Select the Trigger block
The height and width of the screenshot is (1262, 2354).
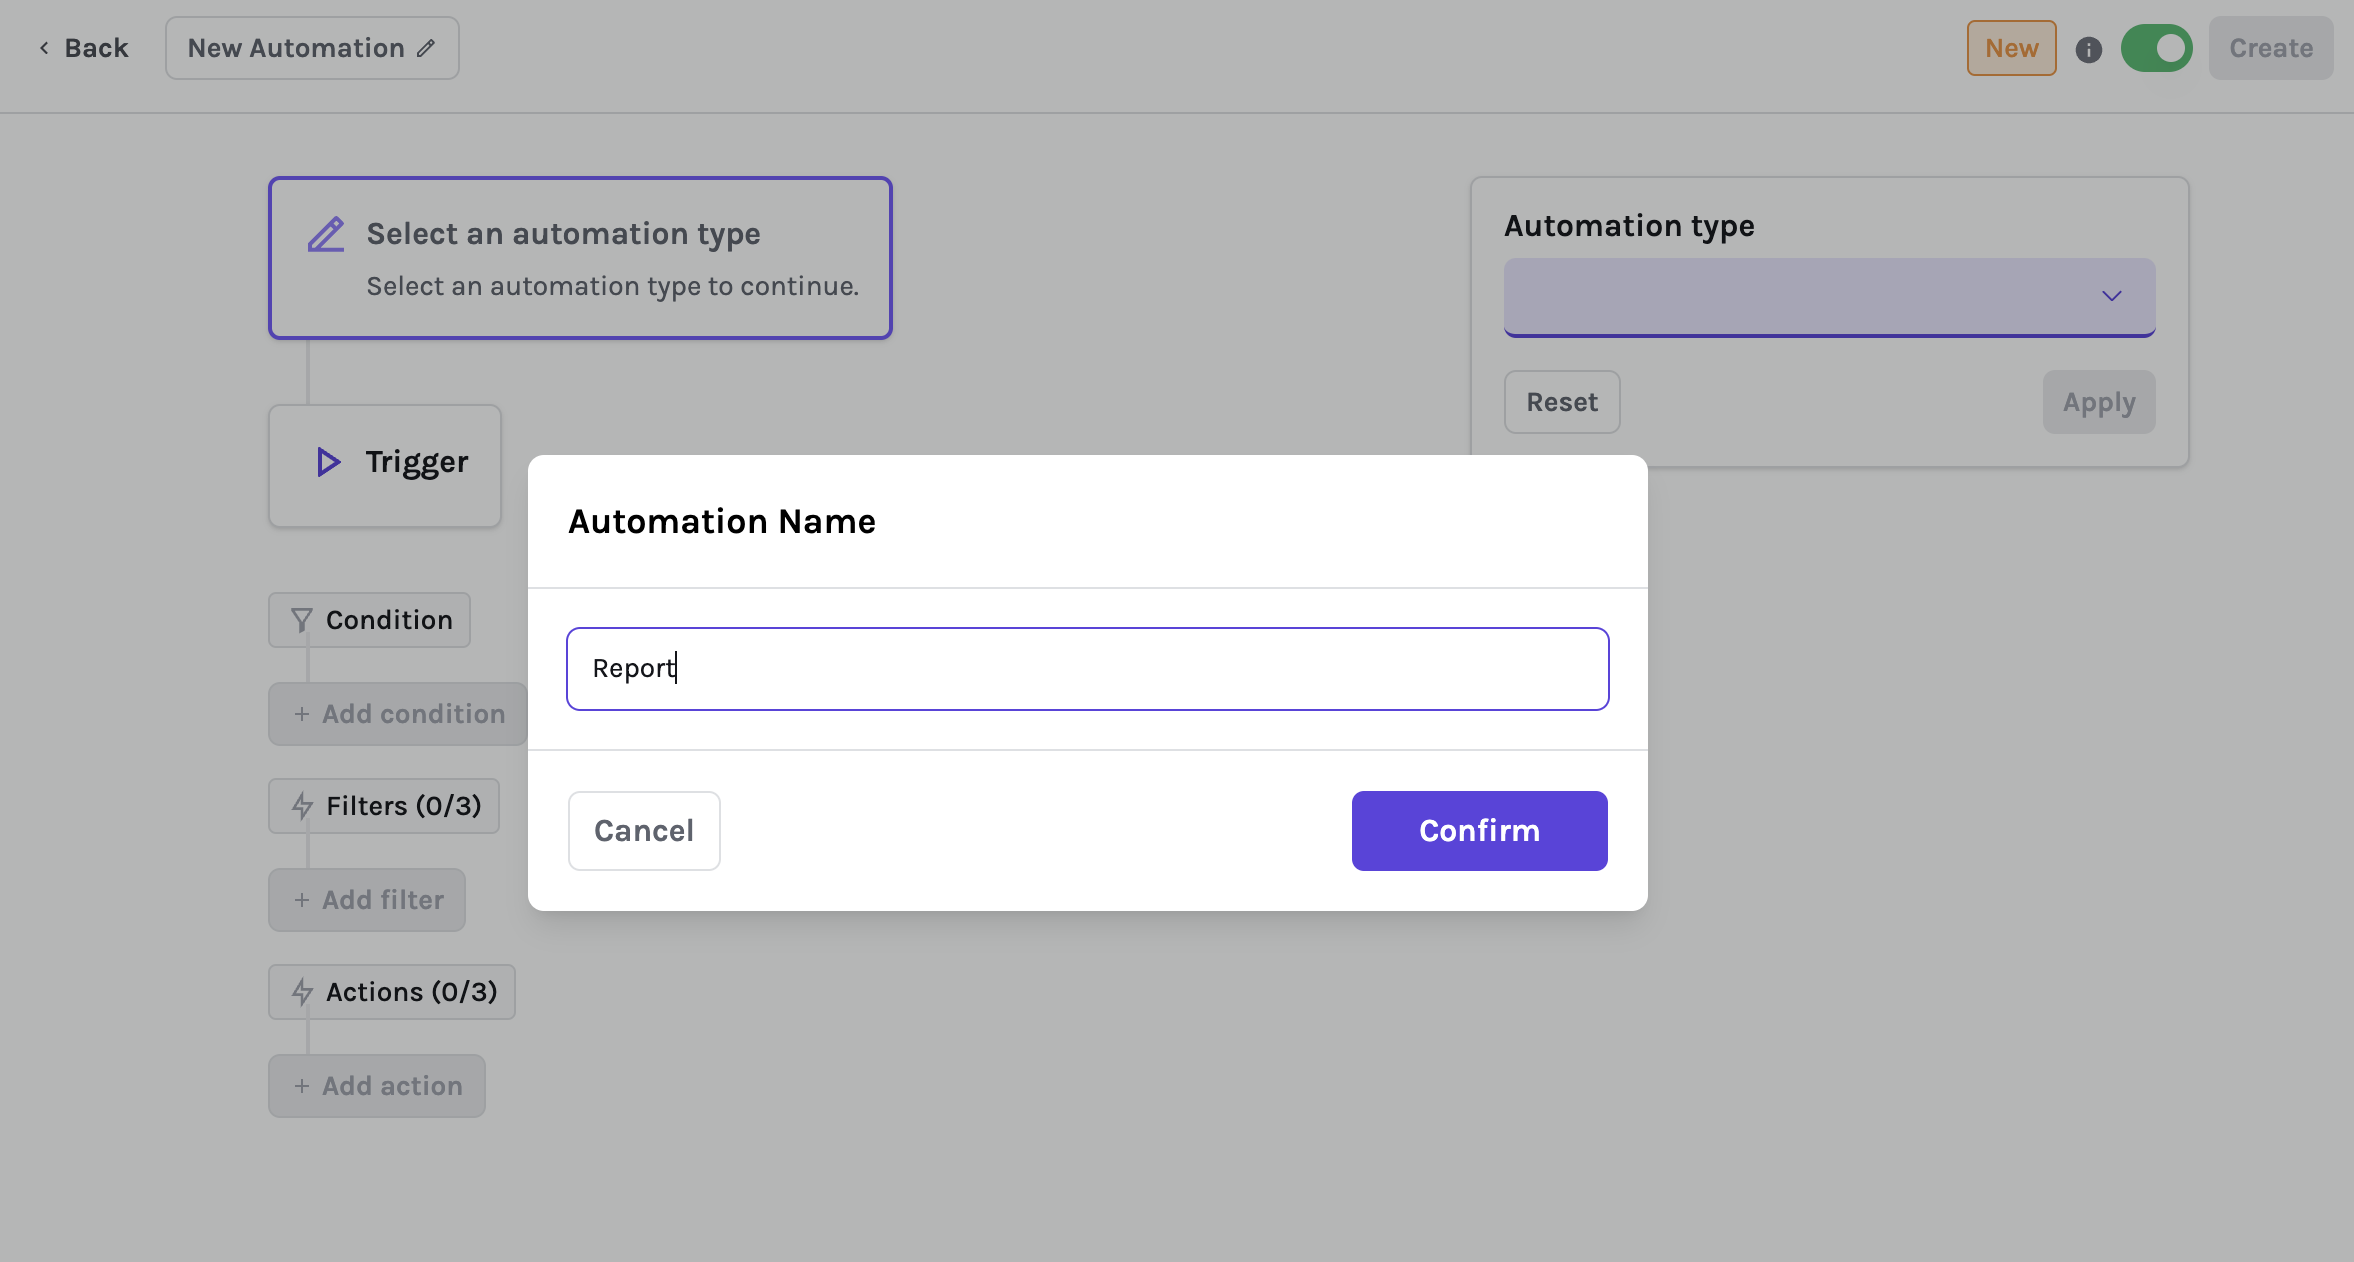point(385,465)
